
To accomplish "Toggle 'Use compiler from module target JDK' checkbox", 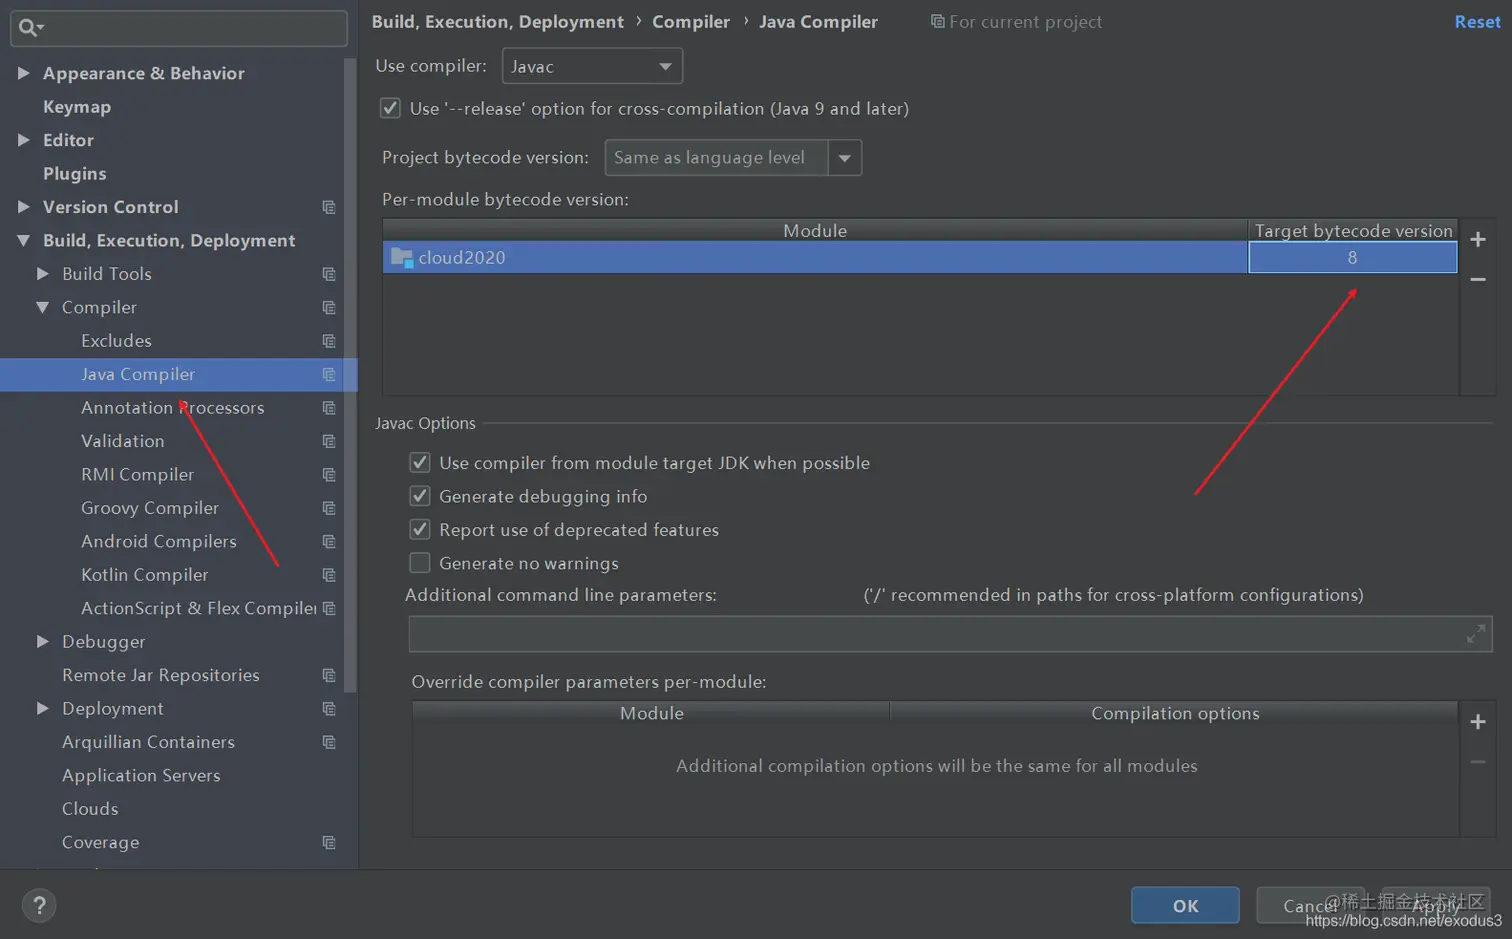I will pos(420,463).
